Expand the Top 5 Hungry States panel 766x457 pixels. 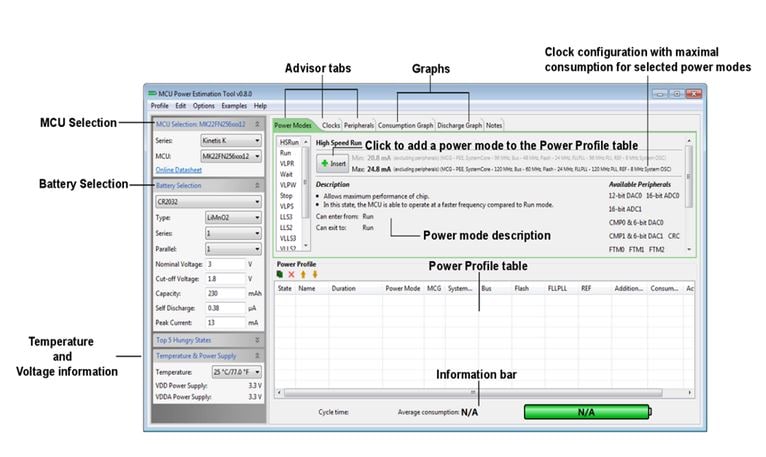click(258, 340)
